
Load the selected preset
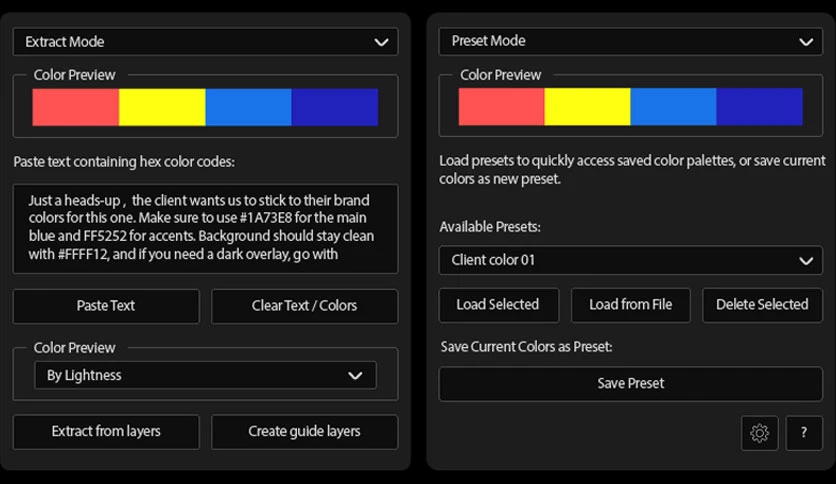pos(499,305)
